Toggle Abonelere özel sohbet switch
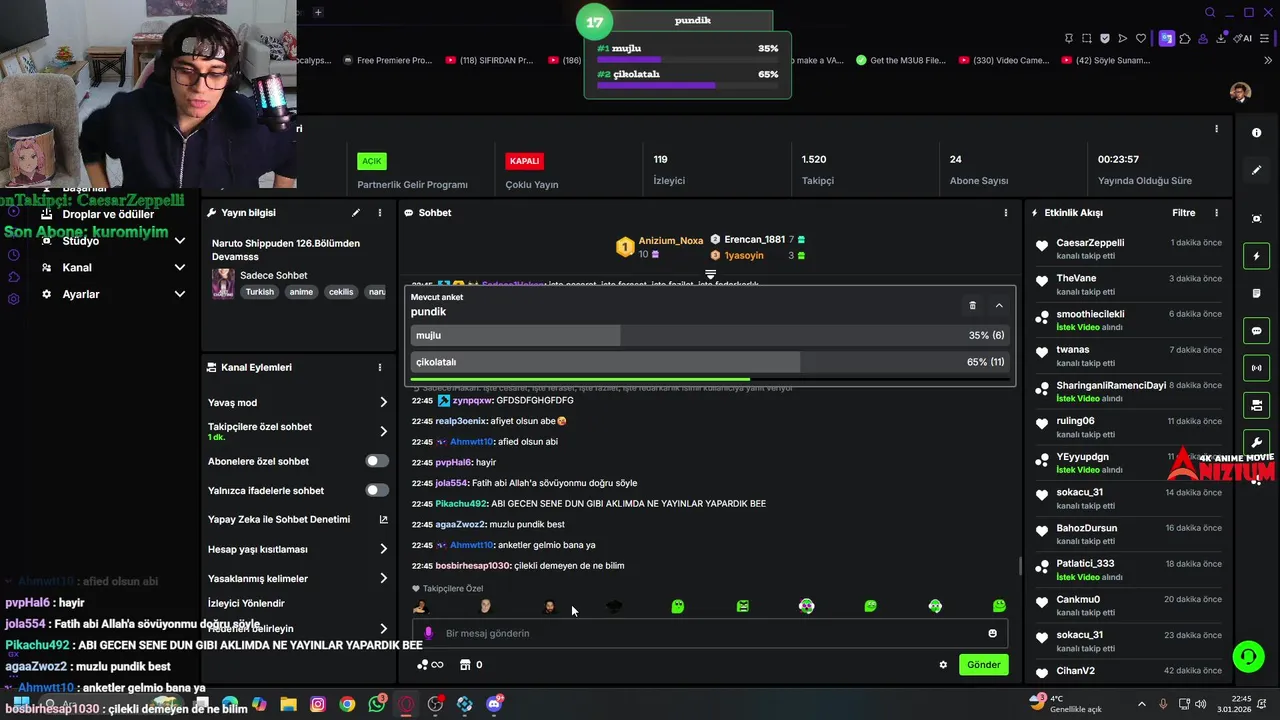The height and width of the screenshot is (720, 1280). 377,461
